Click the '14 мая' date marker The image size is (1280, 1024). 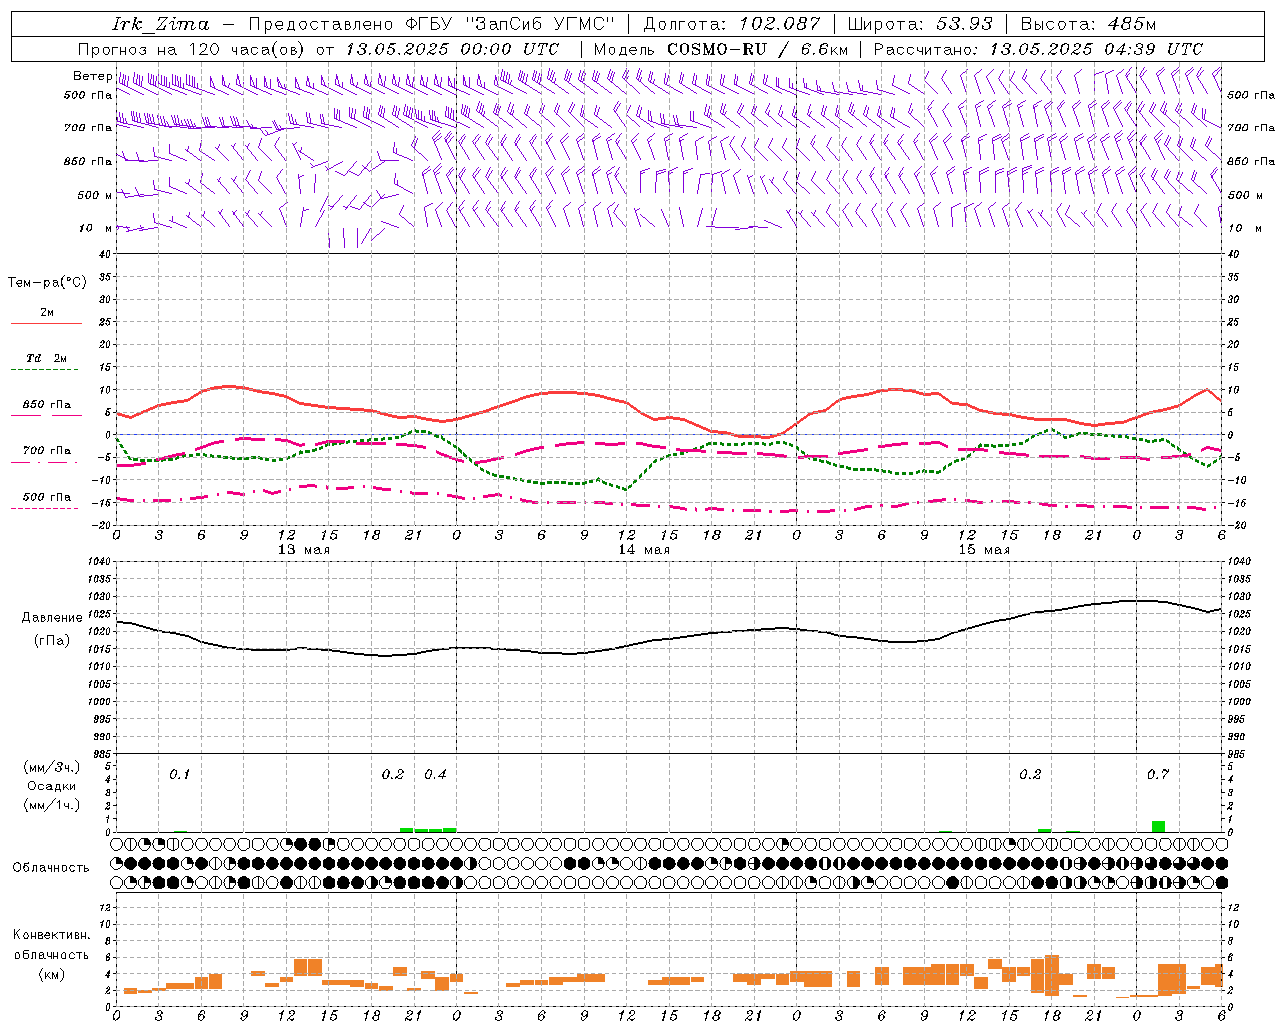644,550
